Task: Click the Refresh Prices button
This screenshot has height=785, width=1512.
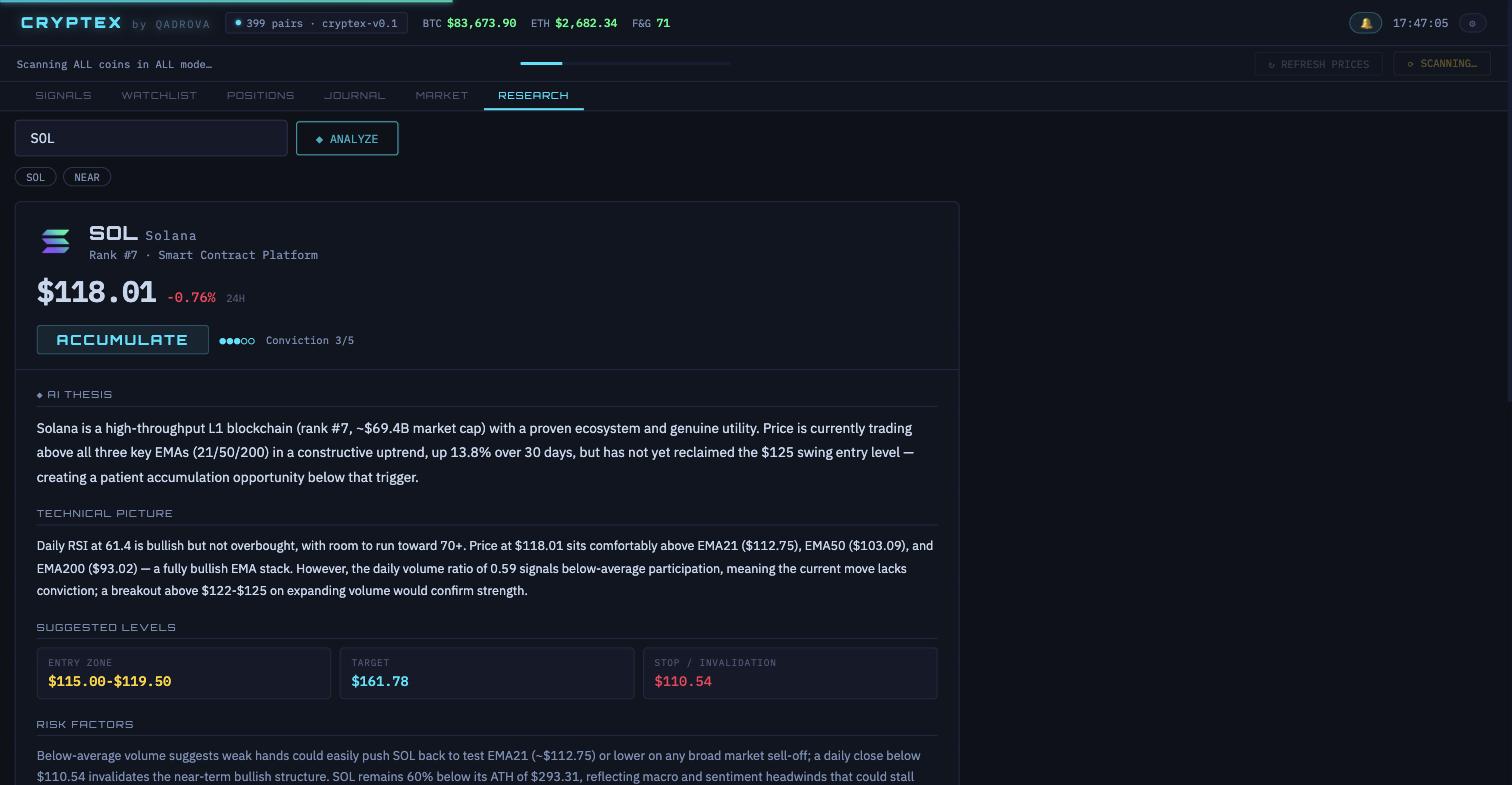Action: point(1318,64)
